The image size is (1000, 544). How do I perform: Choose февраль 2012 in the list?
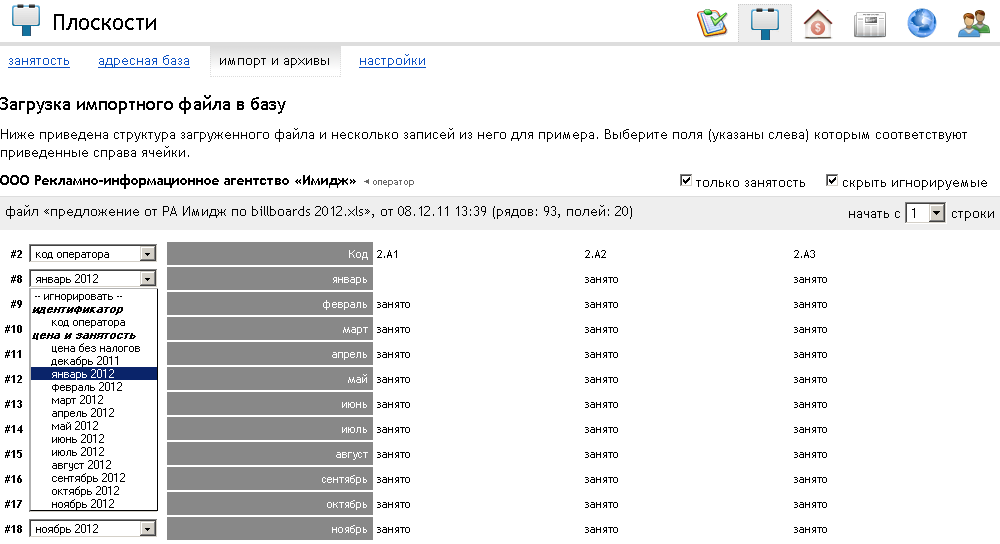click(94, 387)
